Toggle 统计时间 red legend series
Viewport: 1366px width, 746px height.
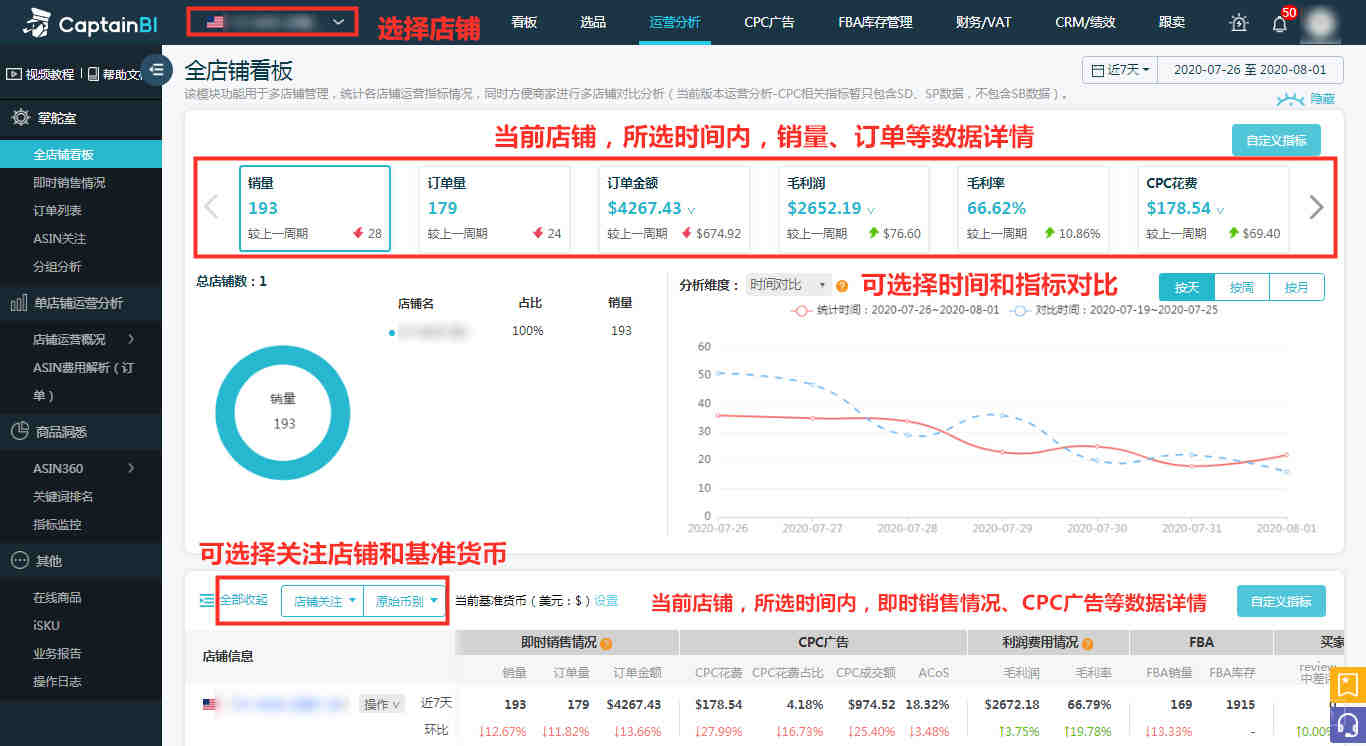pos(895,311)
